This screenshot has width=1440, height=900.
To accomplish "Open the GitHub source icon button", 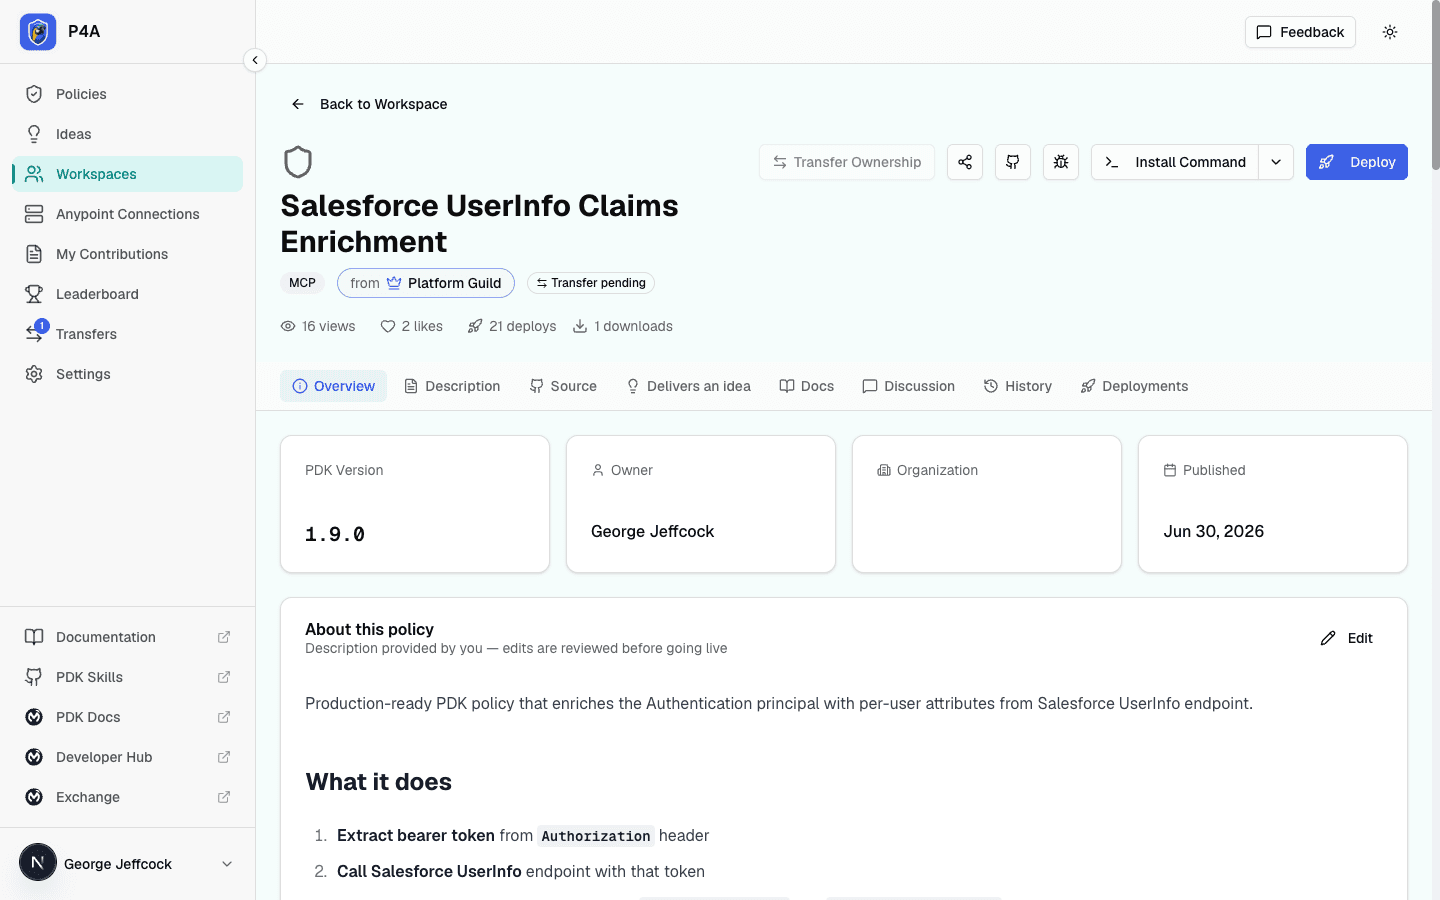I will [1013, 162].
